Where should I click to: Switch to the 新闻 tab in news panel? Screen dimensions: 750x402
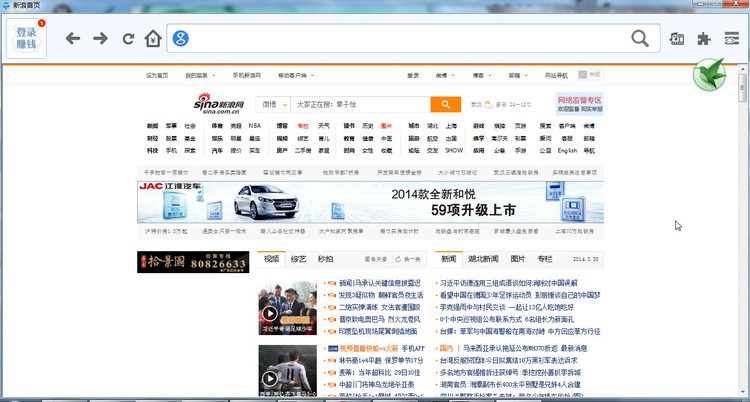point(449,259)
